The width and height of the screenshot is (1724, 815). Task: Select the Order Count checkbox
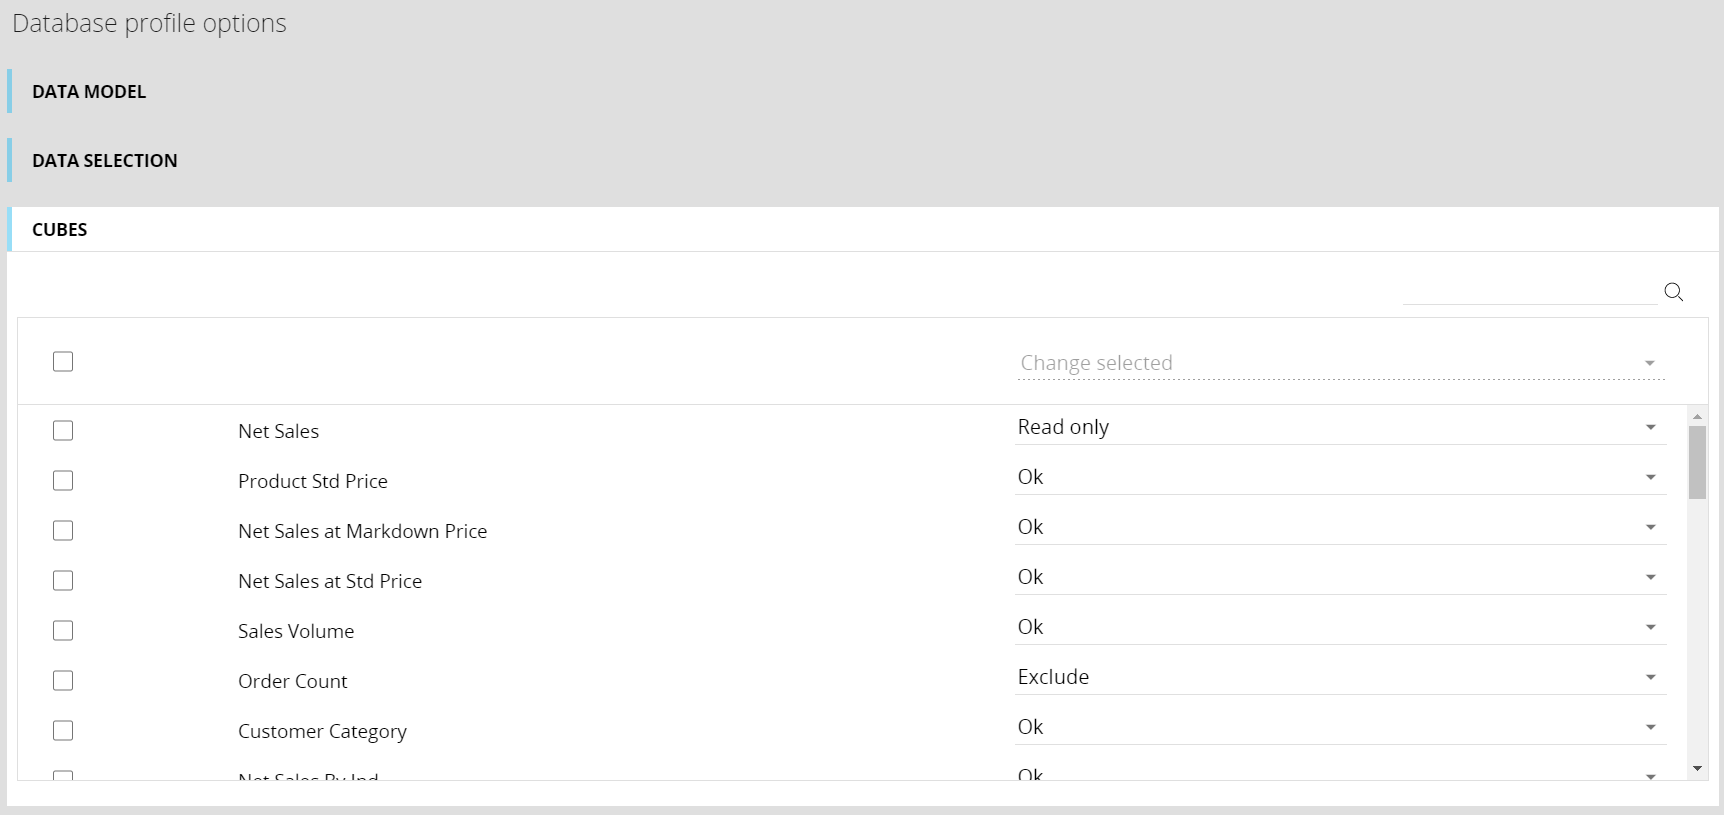(x=63, y=681)
